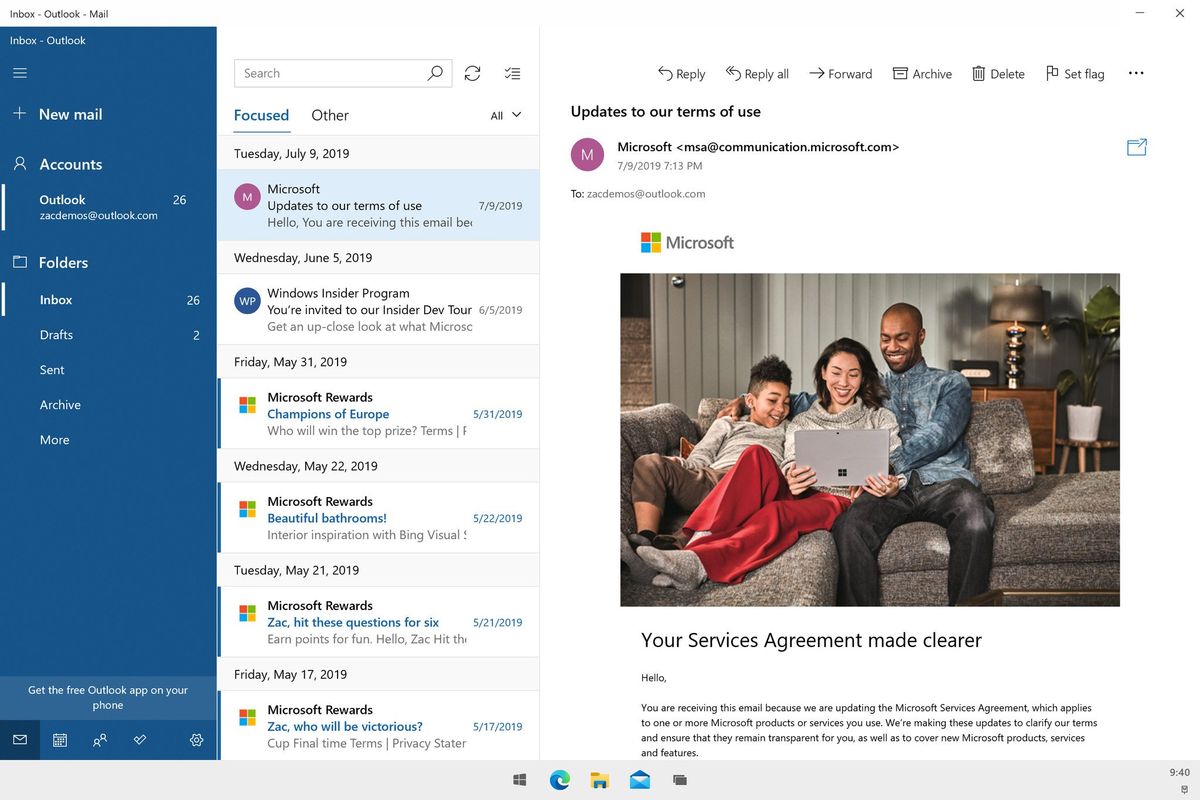Screen dimensions: 1200x800
Task: Open the notification center icon
Action: (1184, 789)
